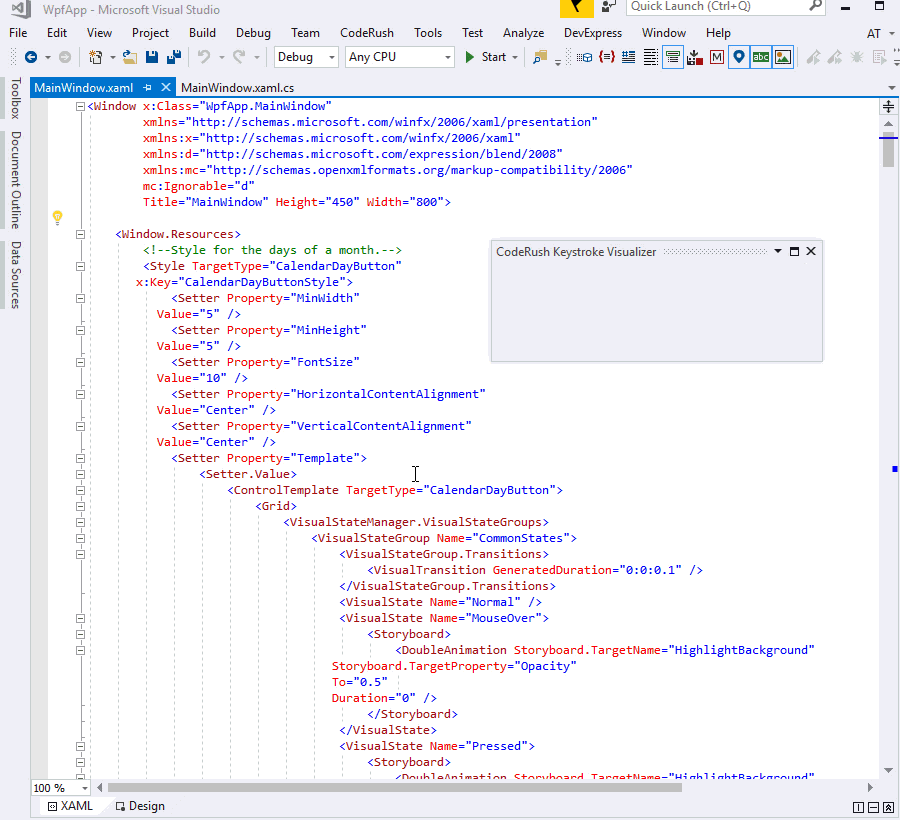
Task: Toggle the swap panes double-chevron control
Action: click(887, 807)
